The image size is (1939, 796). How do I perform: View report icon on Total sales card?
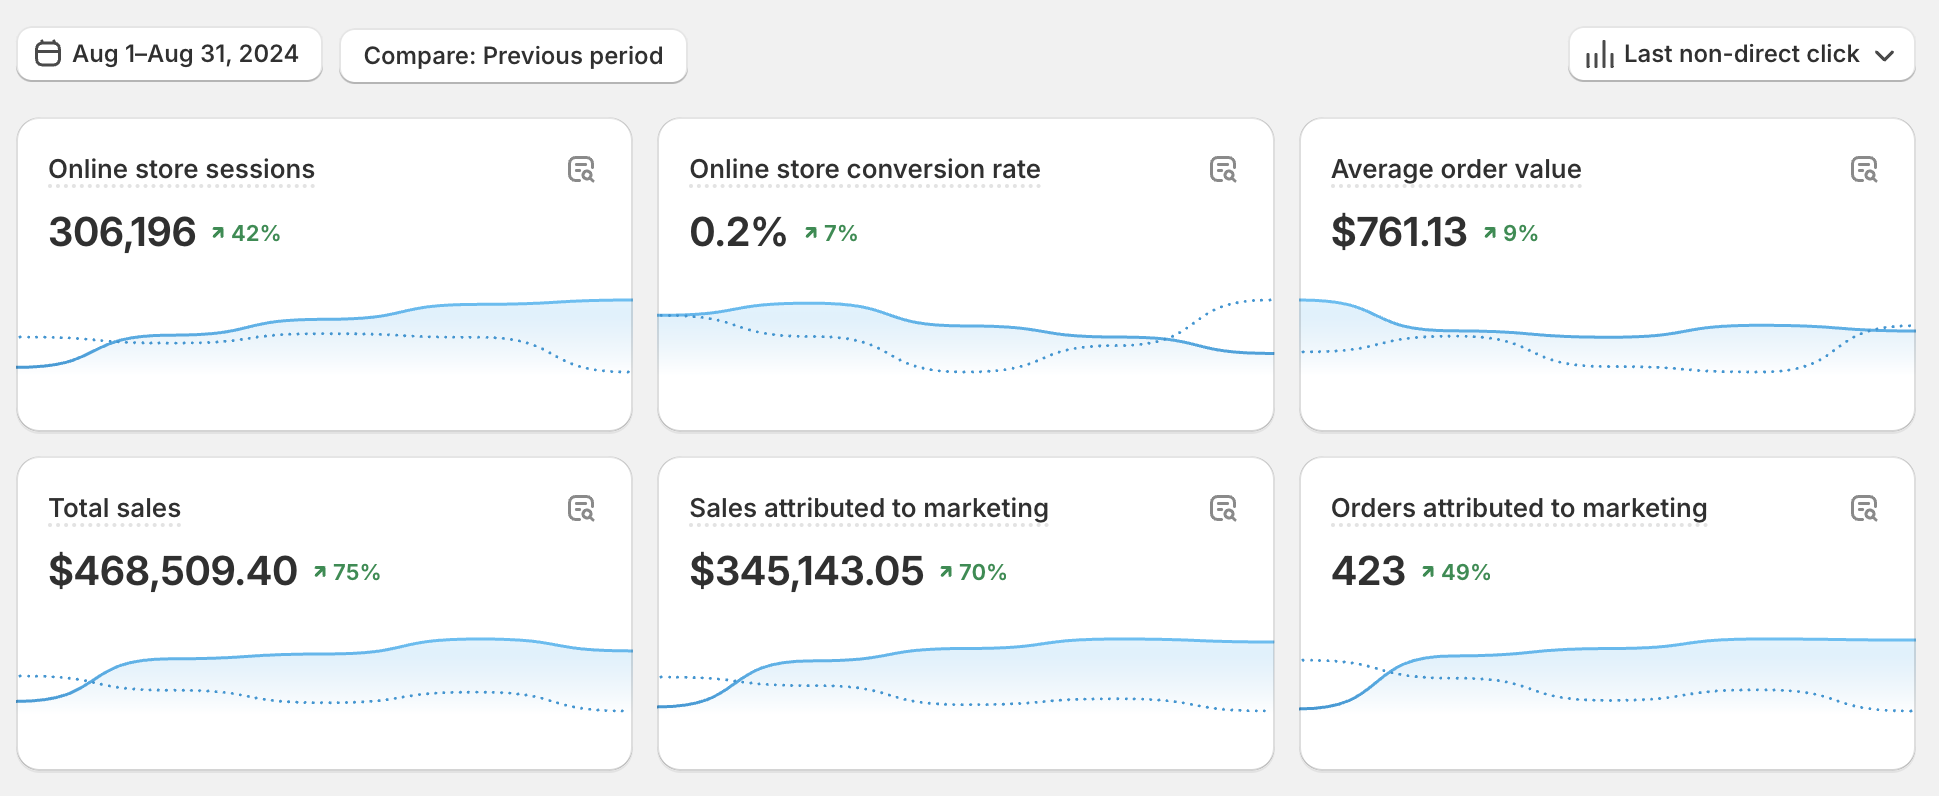[x=581, y=509]
